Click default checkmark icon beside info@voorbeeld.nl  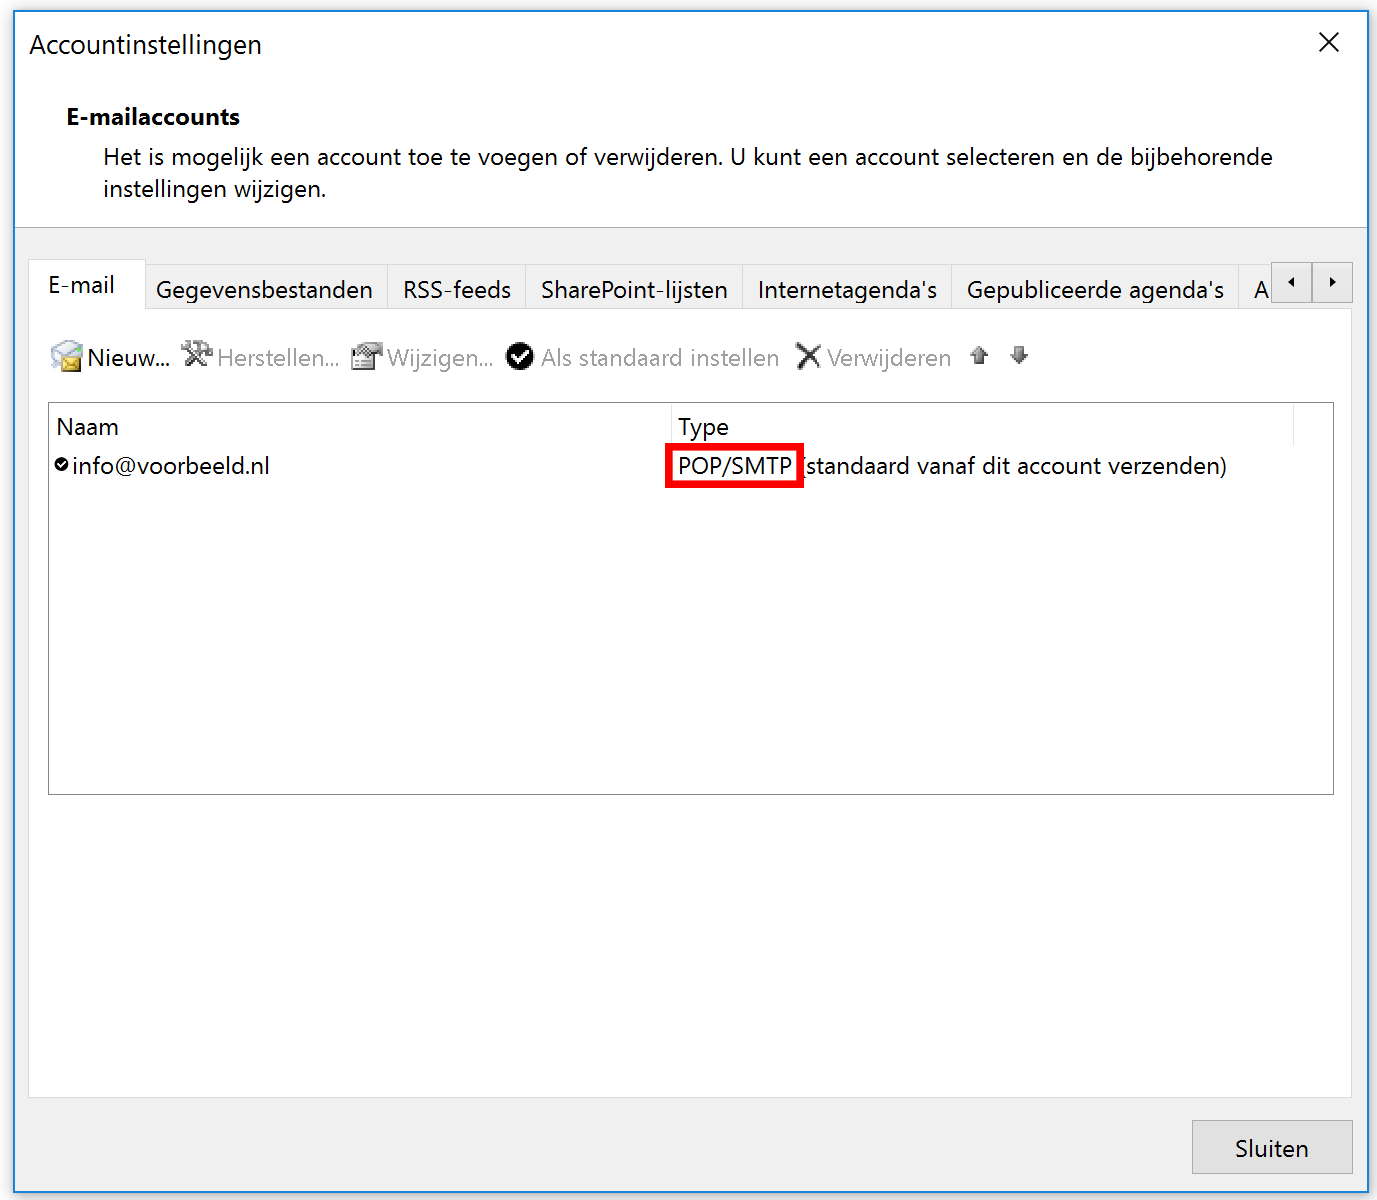(62, 465)
